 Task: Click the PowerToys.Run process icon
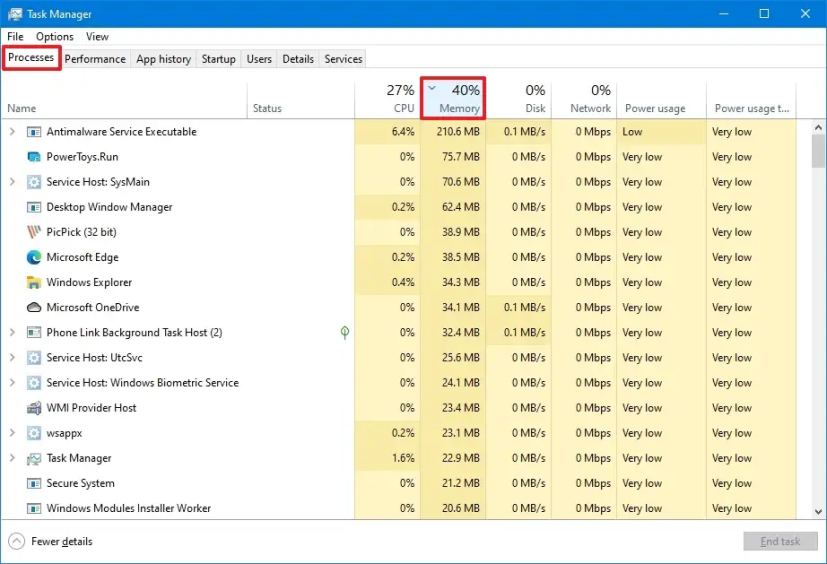[x=34, y=157]
